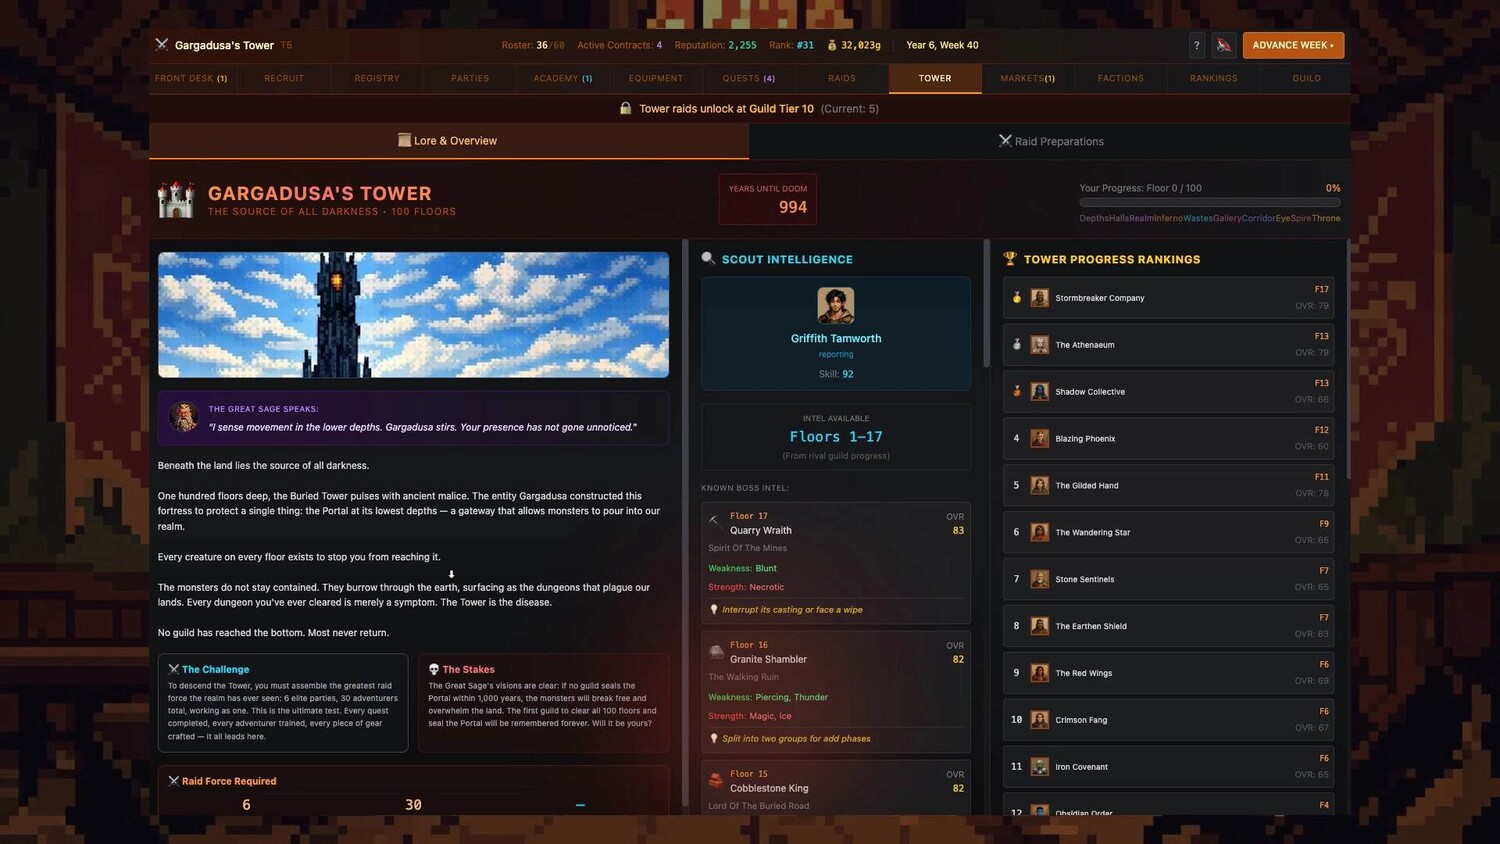Viewport: 1500px width, 844px height.
Task: Click the Shadow Collective guild avatar
Action: click(1040, 392)
